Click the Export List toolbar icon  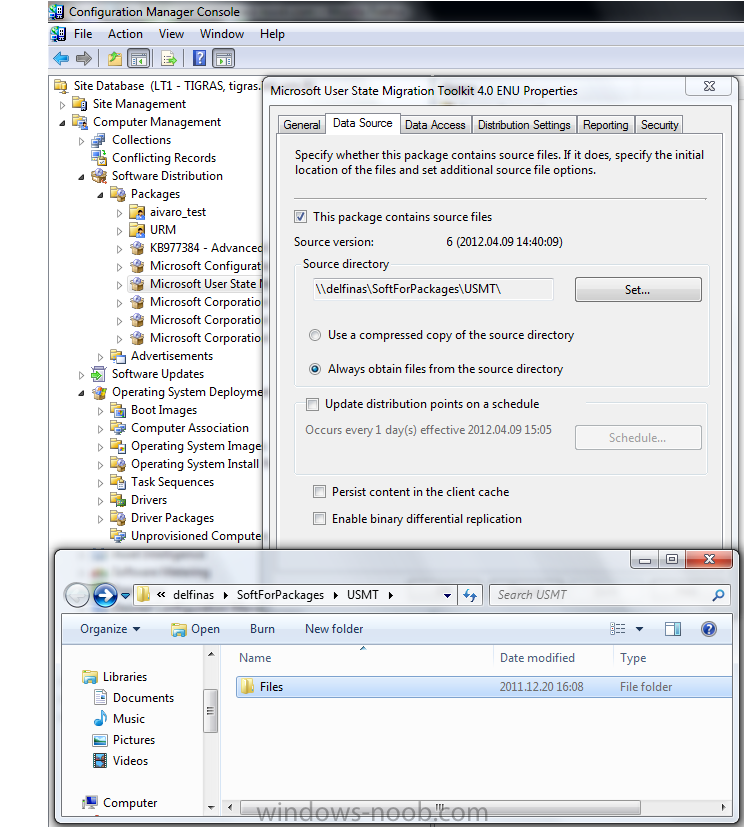pyautogui.click(x=169, y=59)
